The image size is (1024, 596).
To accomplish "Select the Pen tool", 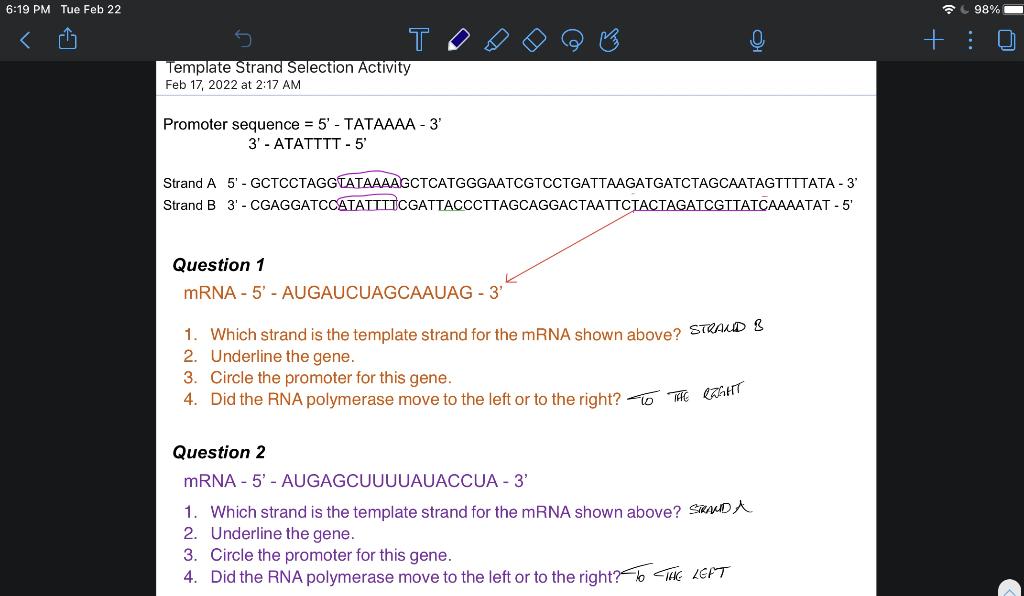I will (x=458, y=40).
